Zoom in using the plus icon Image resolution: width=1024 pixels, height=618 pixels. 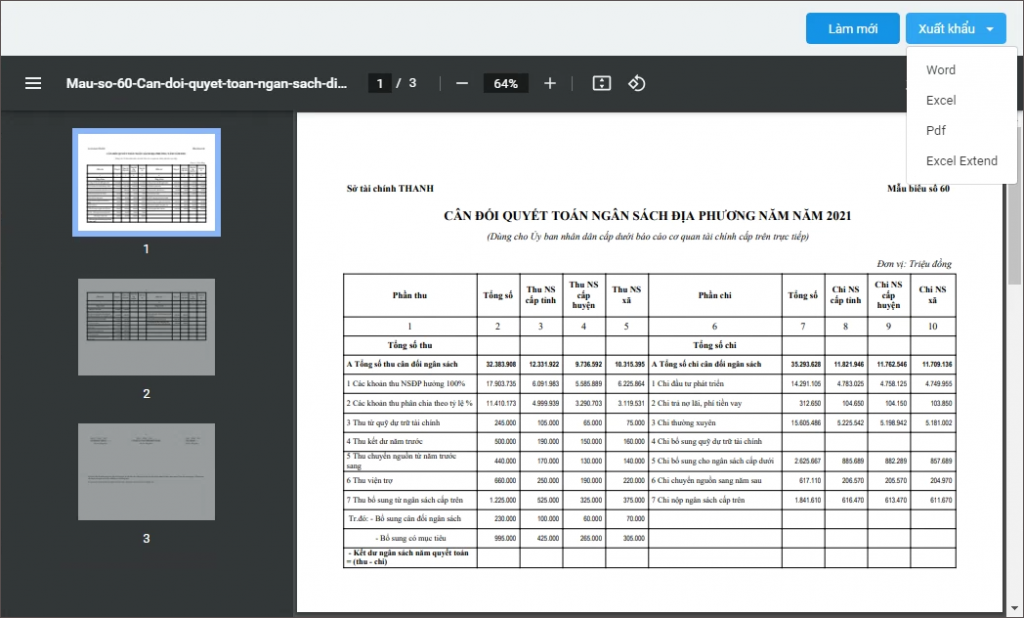[549, 83]
